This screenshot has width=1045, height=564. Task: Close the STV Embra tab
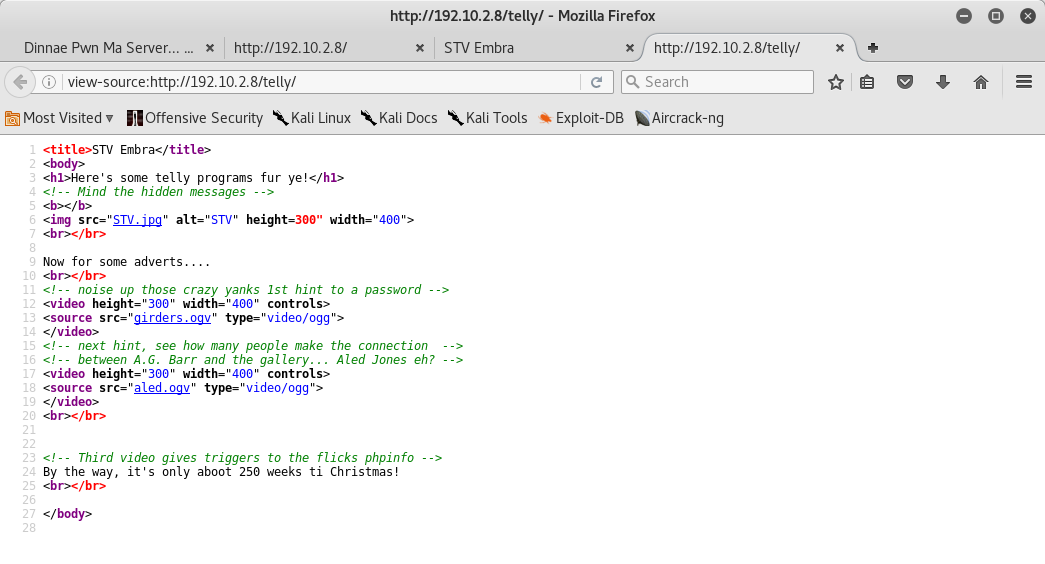(x=629, y=48)
